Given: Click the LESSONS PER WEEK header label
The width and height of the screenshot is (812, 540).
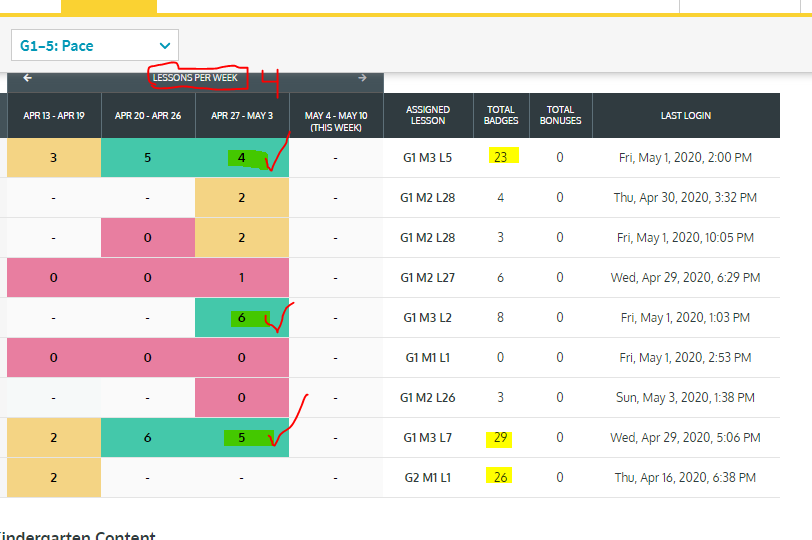Looking at the screenshot, I should [x=195, y=78].
